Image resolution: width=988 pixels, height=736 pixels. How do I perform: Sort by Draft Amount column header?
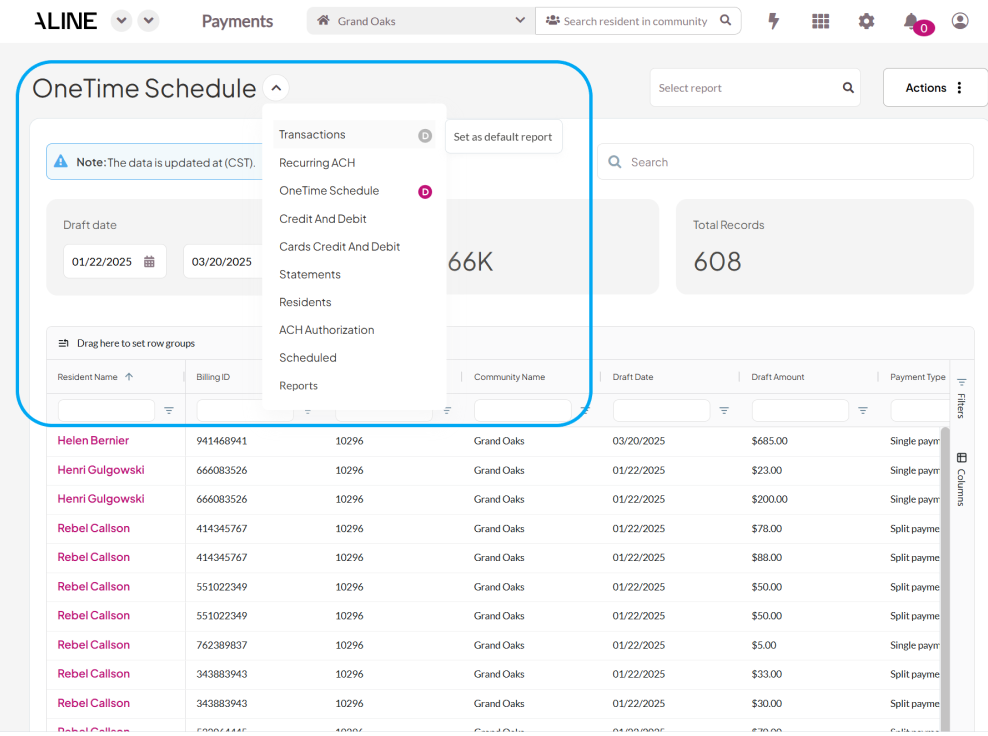point(778,377)
